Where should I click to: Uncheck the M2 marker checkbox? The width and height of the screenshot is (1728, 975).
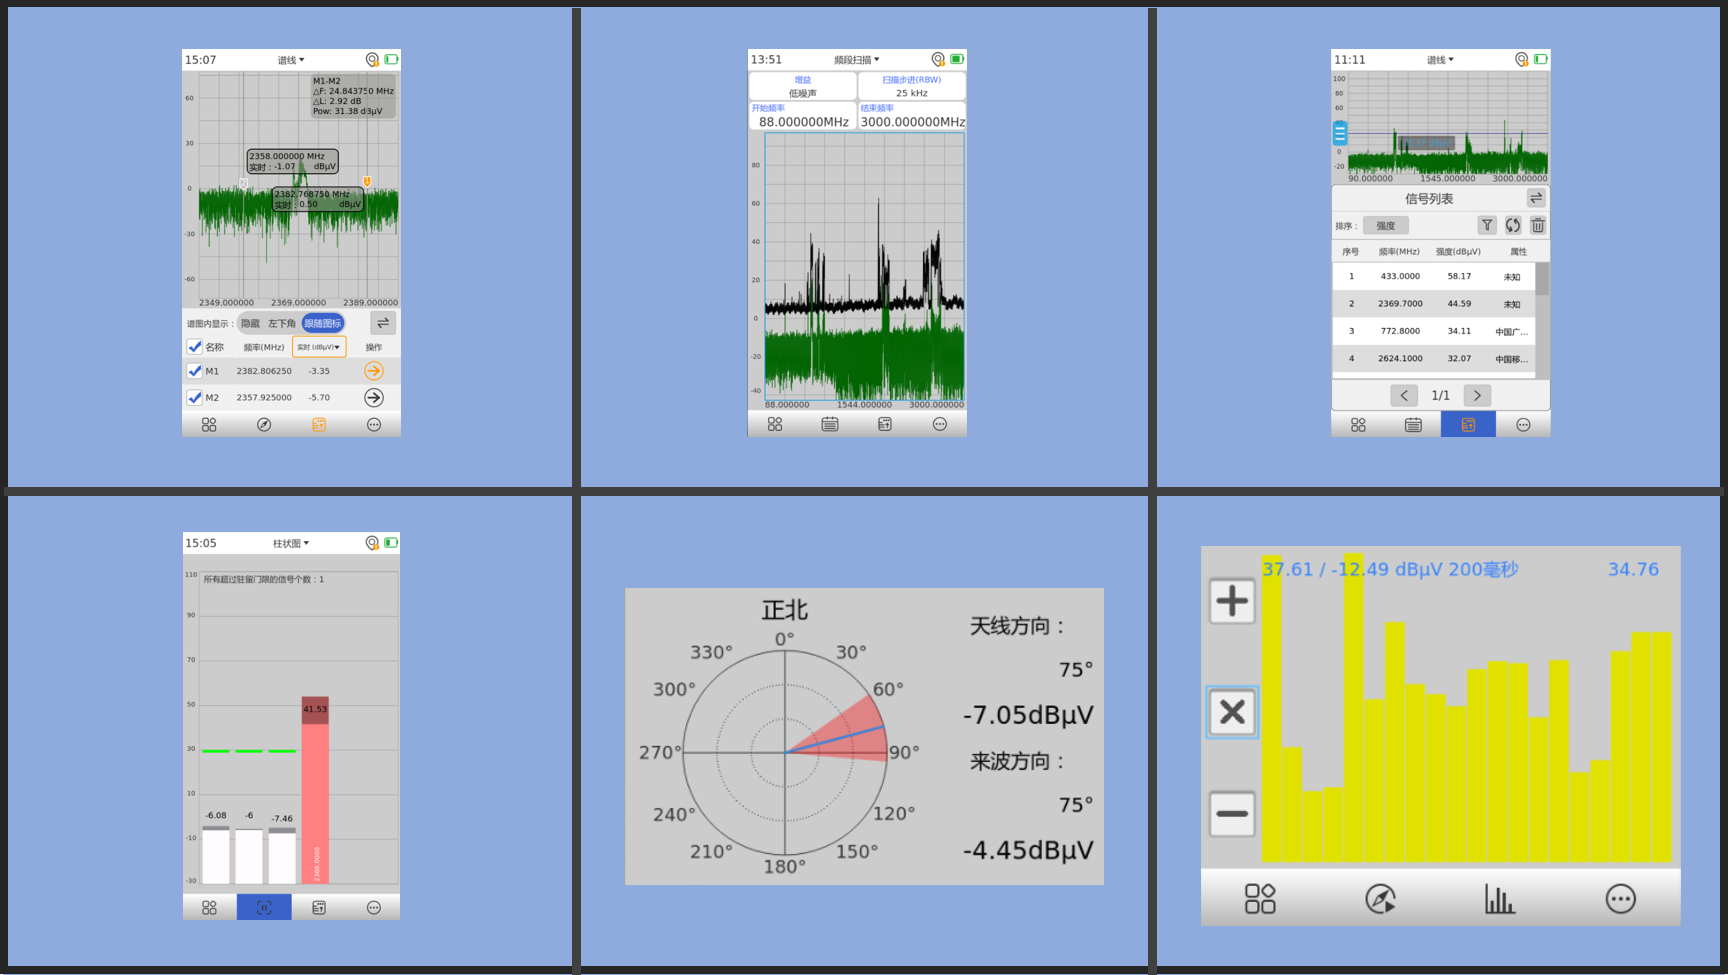point(195,397)
